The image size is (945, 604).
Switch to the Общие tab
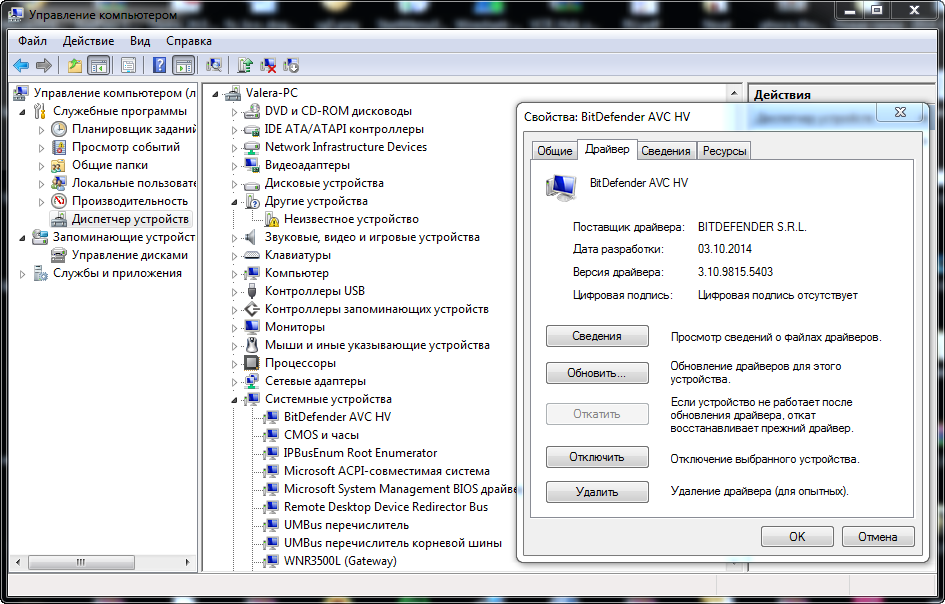coord(554,151)
